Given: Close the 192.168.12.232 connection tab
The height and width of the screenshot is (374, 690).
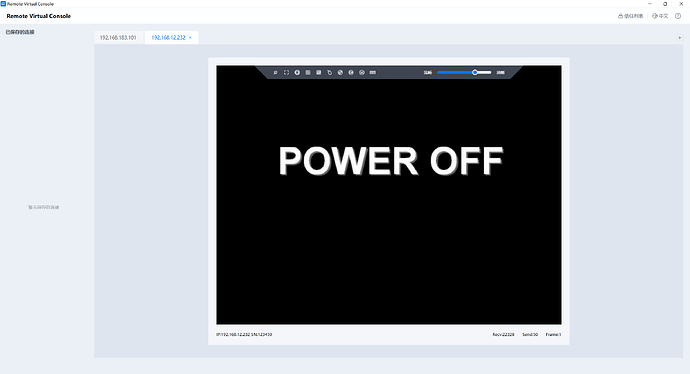Looking at the screenshot, I should tap(190, 38).
